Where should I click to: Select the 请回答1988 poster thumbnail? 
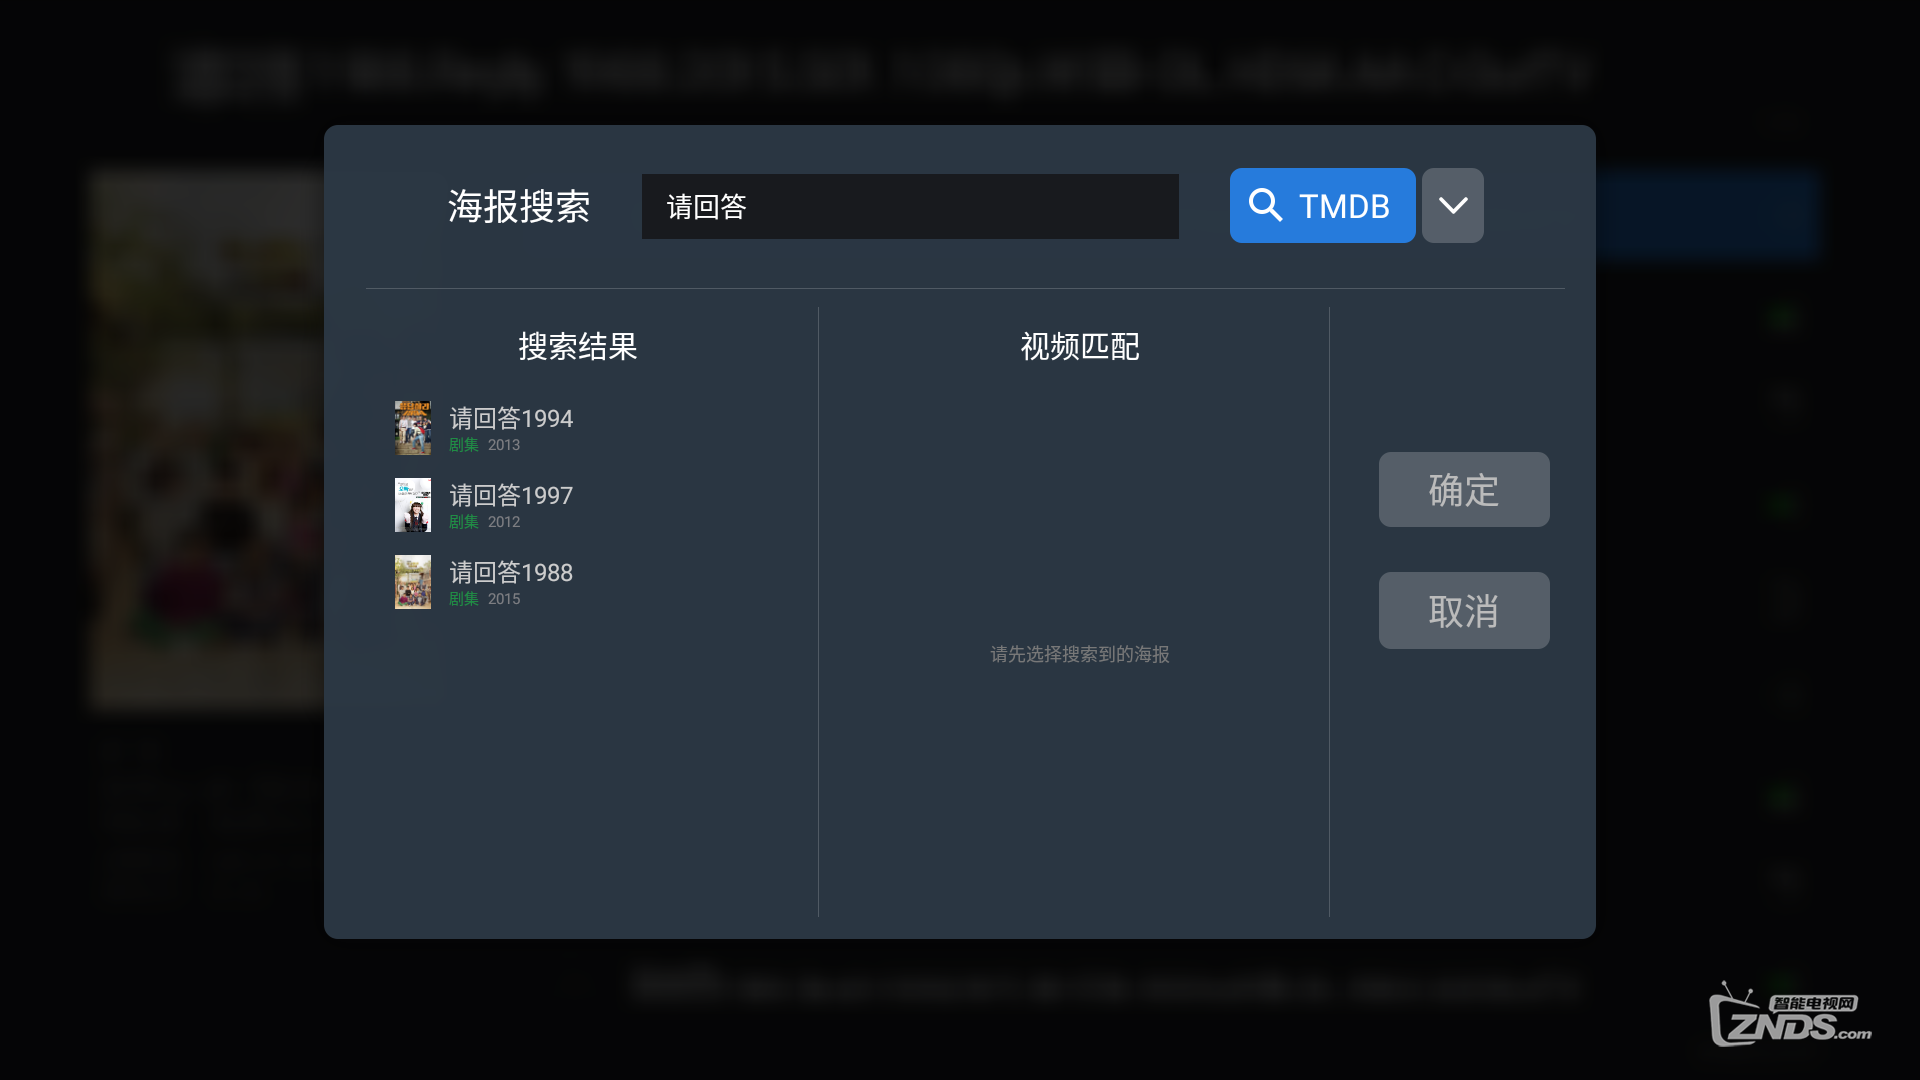[x=412, y=582]
